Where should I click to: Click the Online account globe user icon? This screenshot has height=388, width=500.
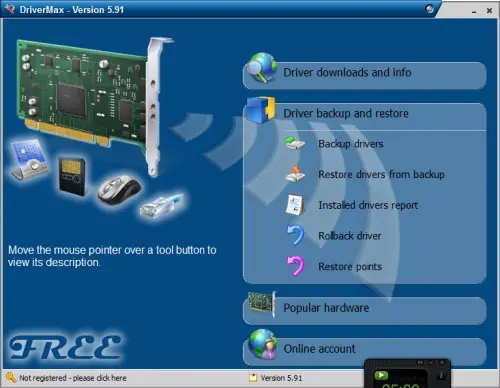tap(263, 344)
